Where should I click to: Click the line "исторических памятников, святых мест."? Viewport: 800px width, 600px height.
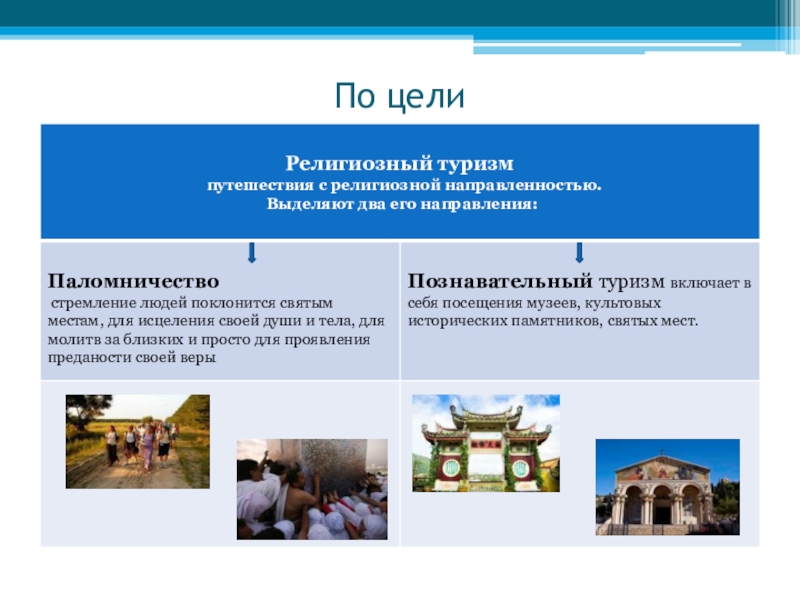point(553,321)
